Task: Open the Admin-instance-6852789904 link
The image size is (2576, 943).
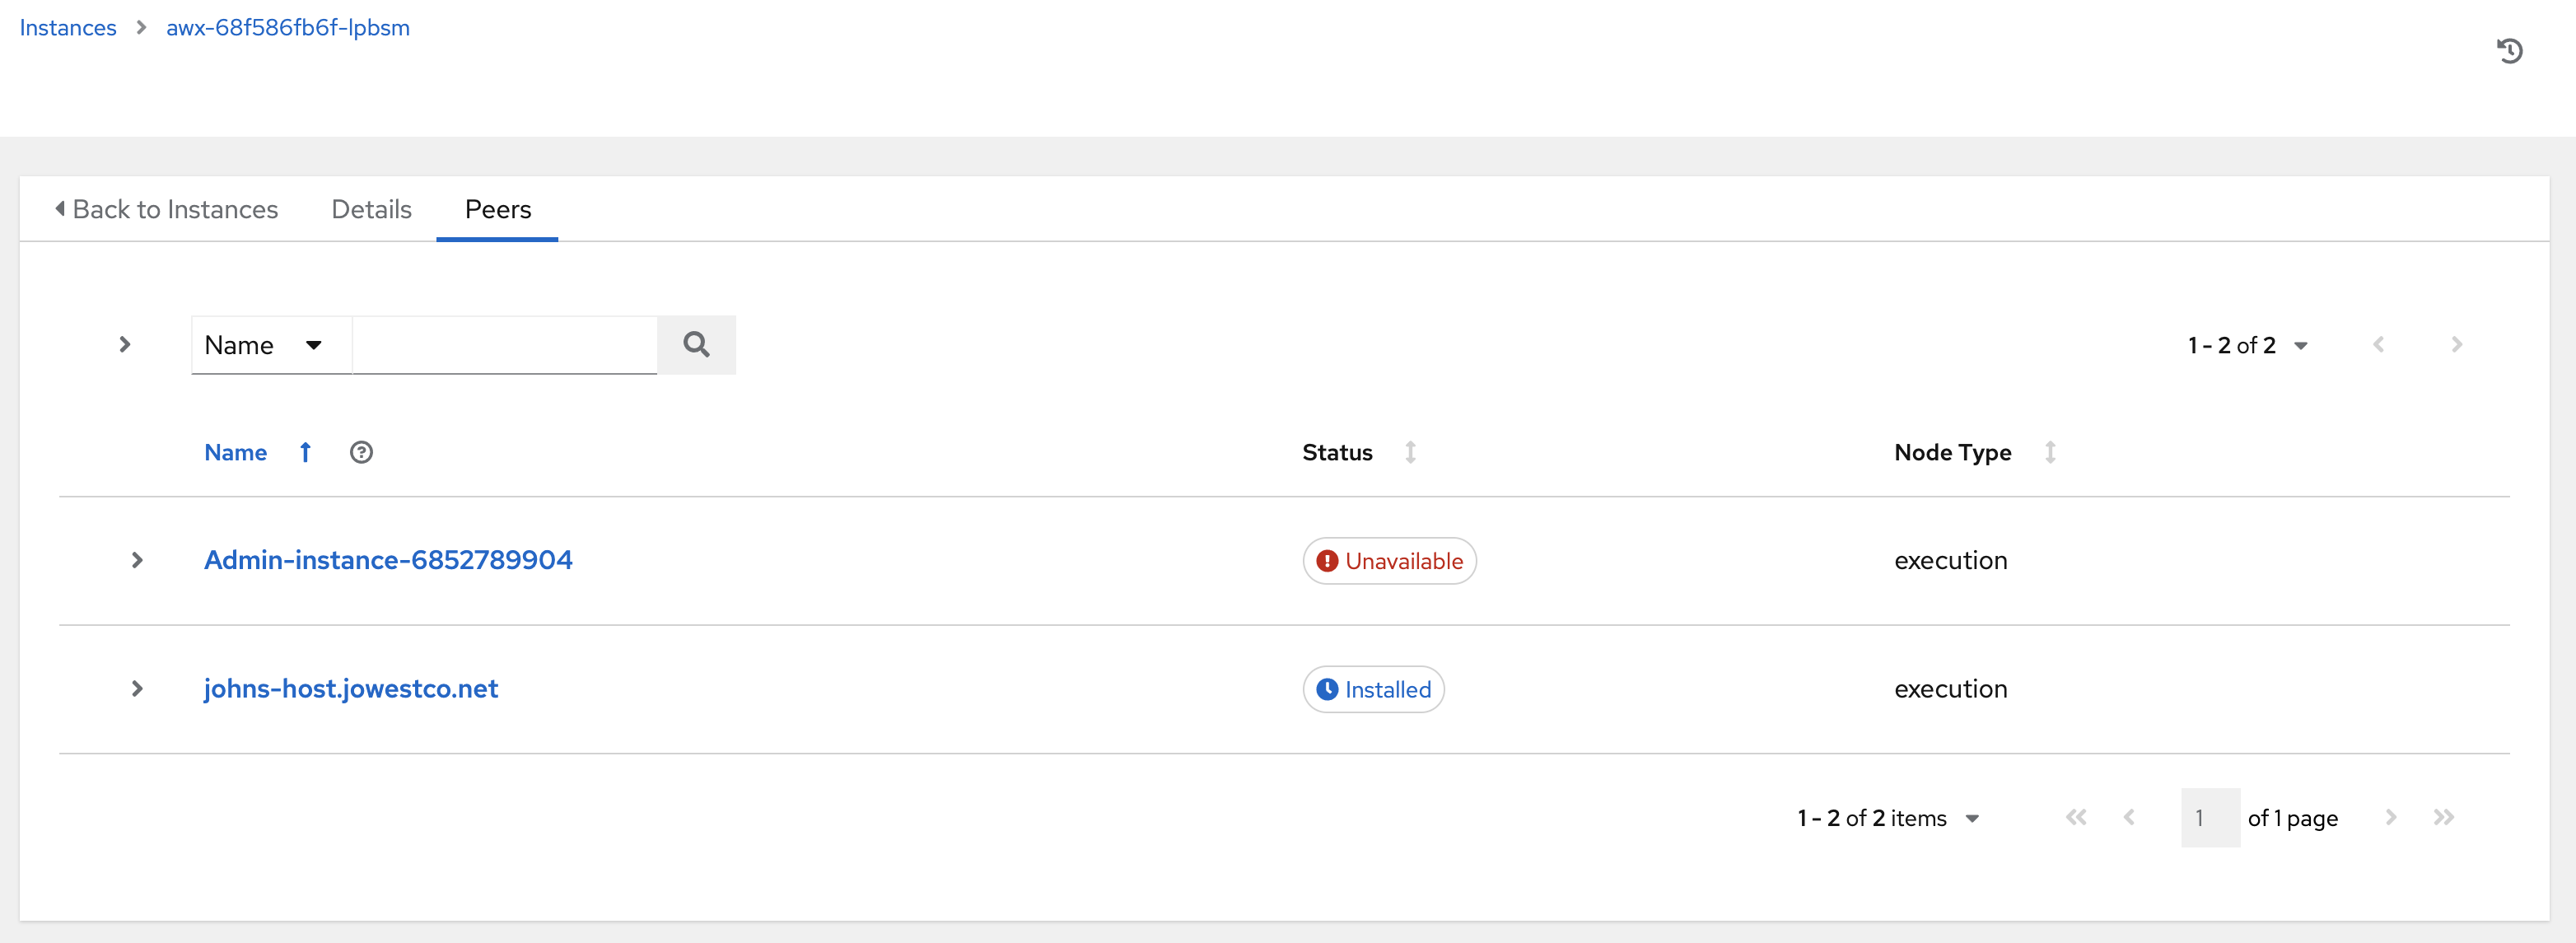Action: click(388, 560)
